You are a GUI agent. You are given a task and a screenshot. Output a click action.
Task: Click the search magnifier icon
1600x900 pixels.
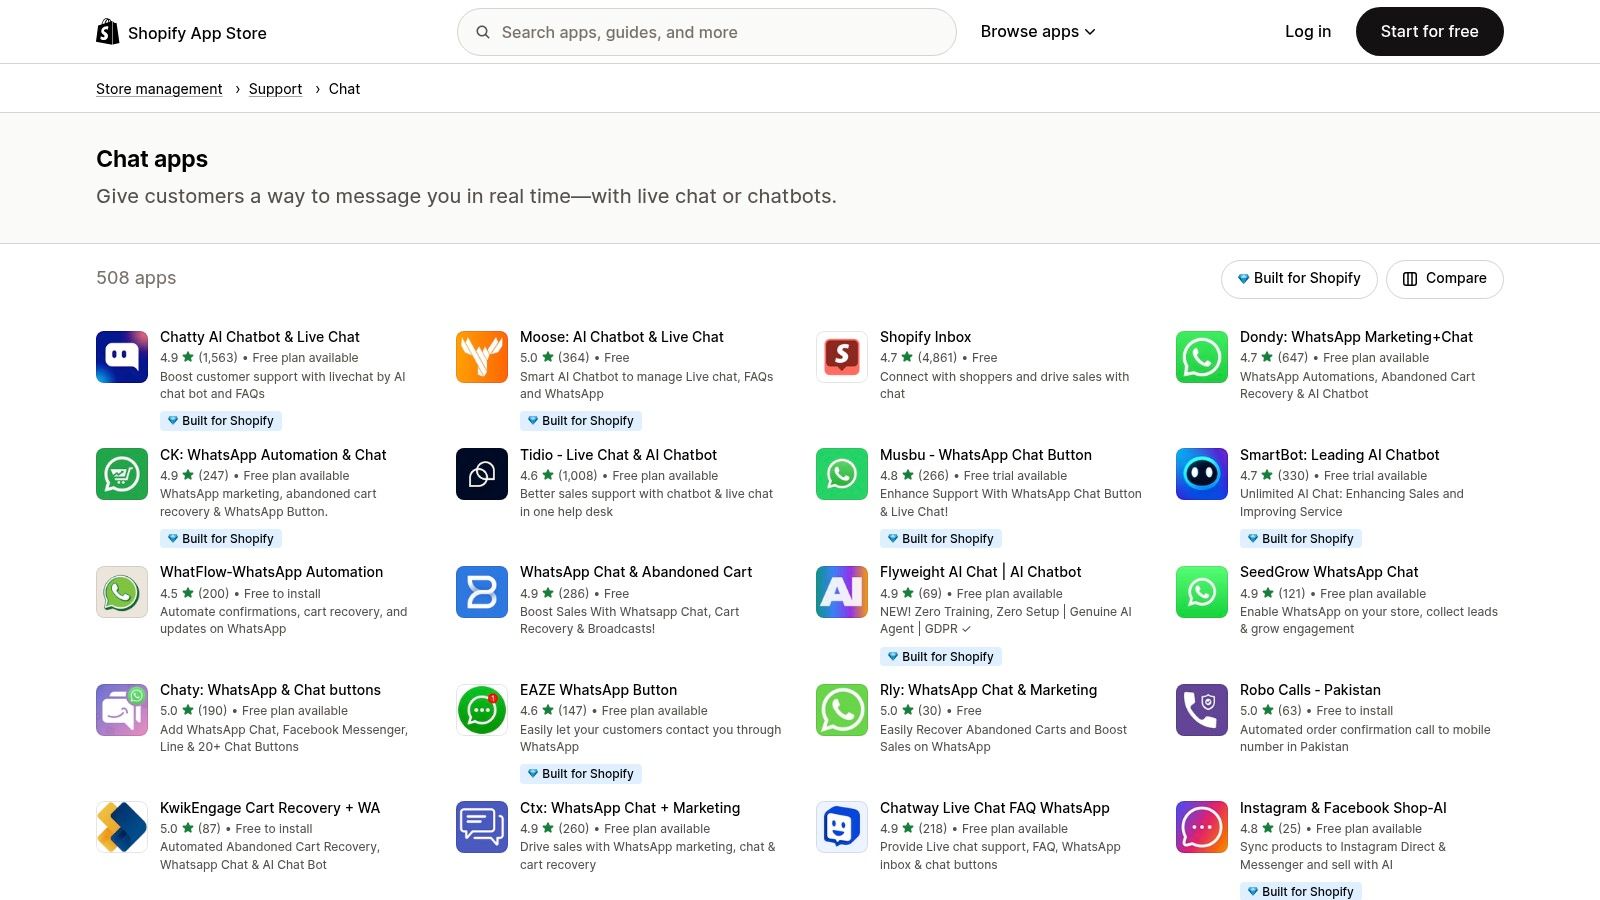[x=482, y=31]
